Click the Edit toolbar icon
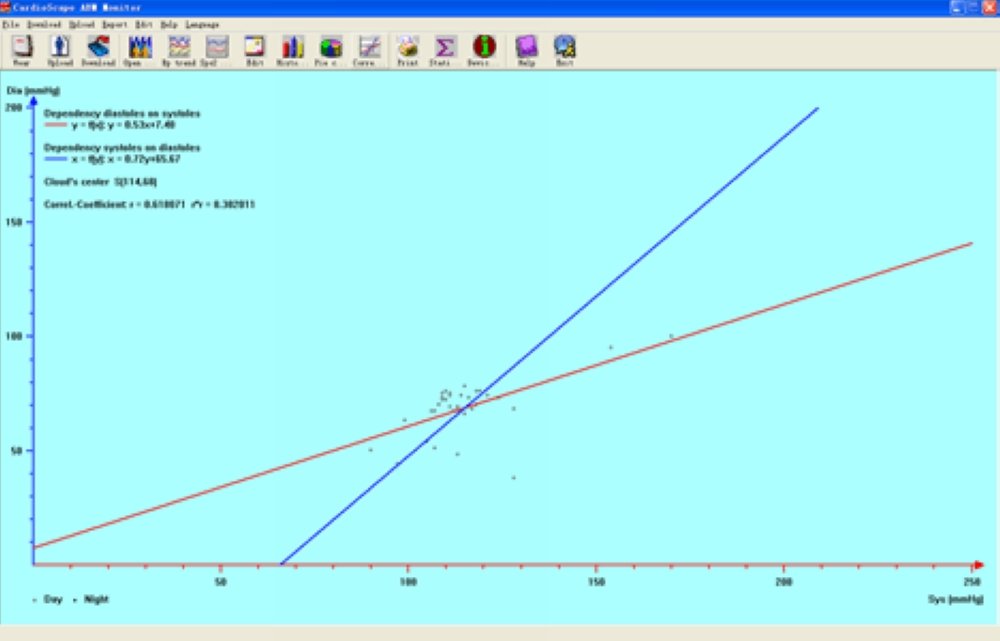 (254, 51)
